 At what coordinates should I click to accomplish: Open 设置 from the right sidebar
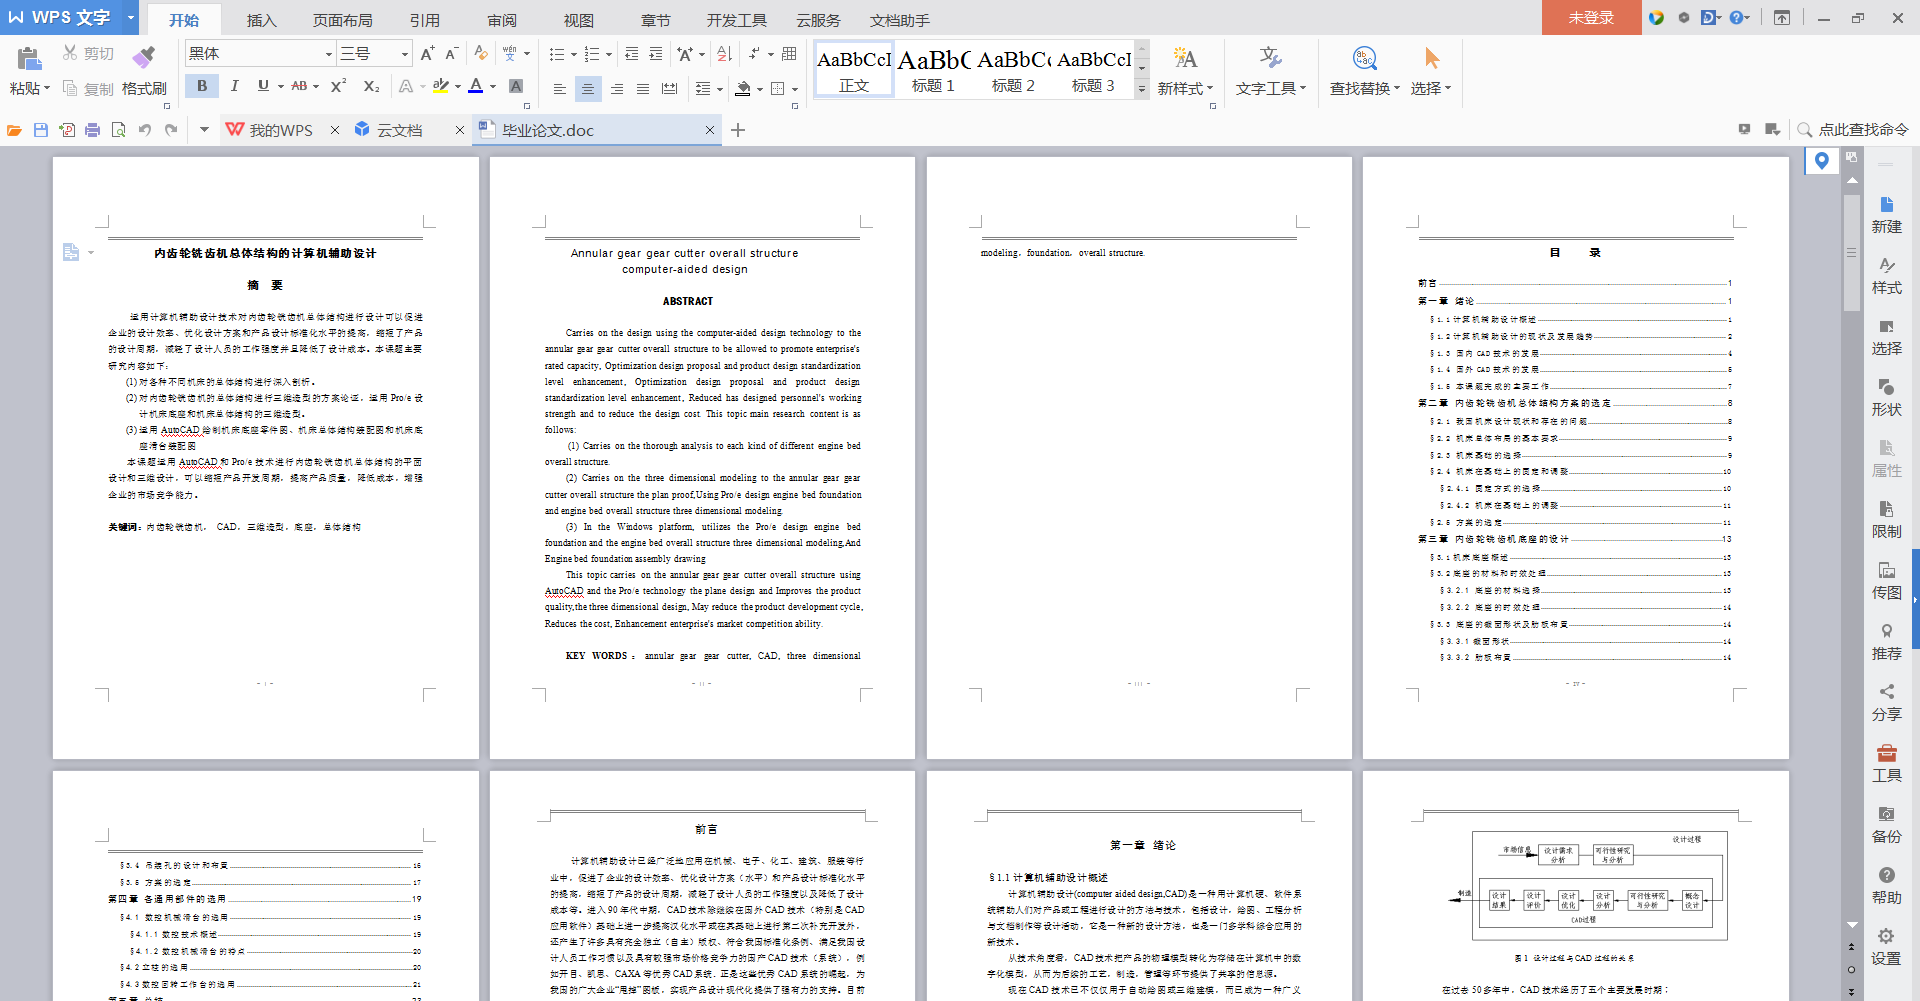[1886, 947]
